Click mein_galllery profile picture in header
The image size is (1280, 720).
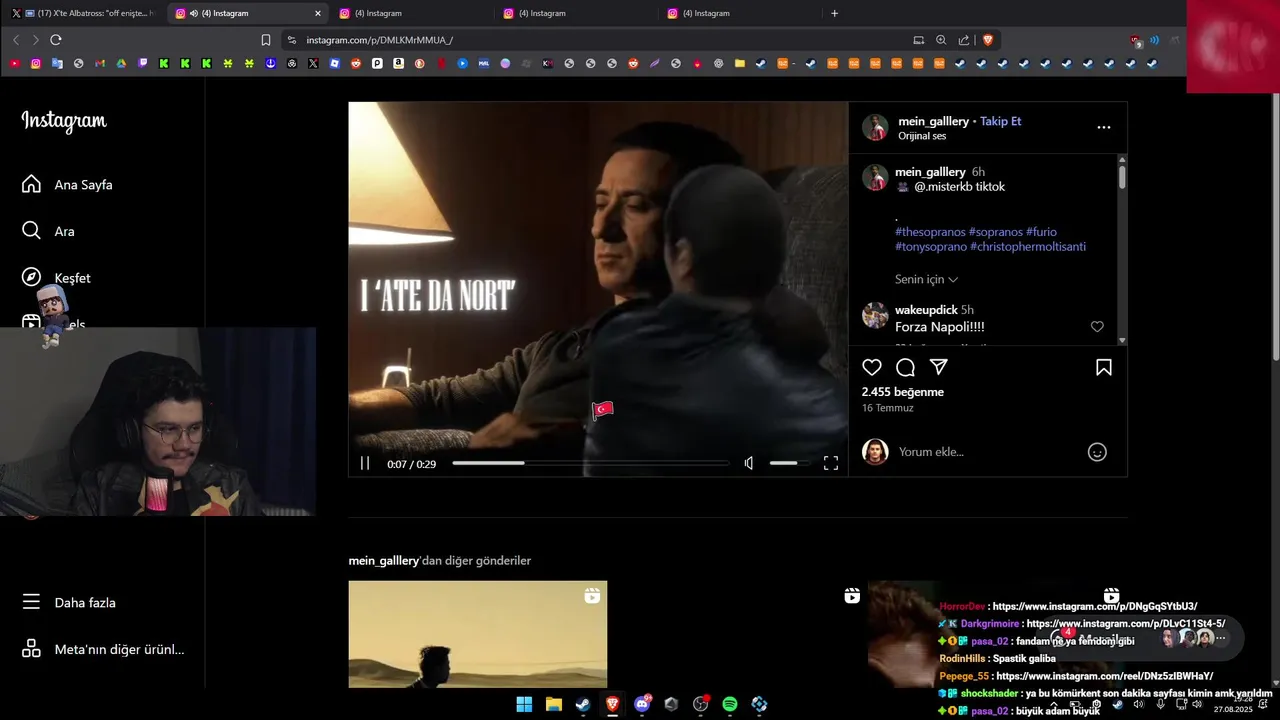pyautogui.click(x=875, y=127)
